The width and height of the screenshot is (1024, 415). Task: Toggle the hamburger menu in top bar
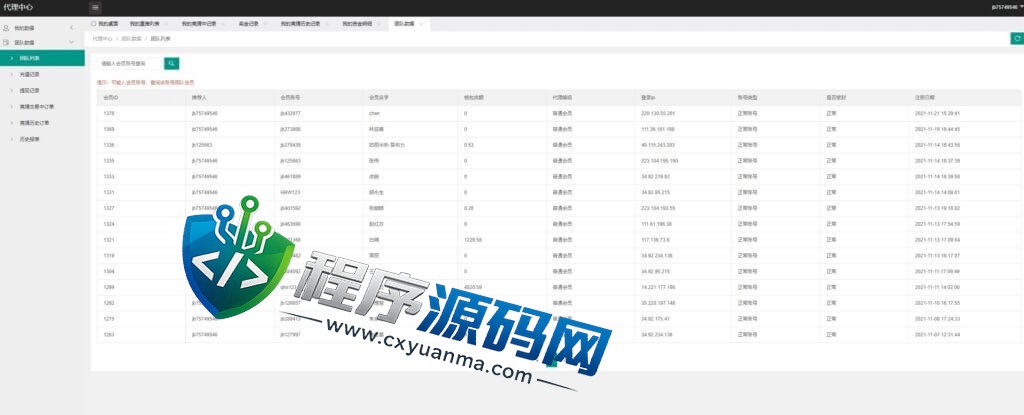(95, 7)
